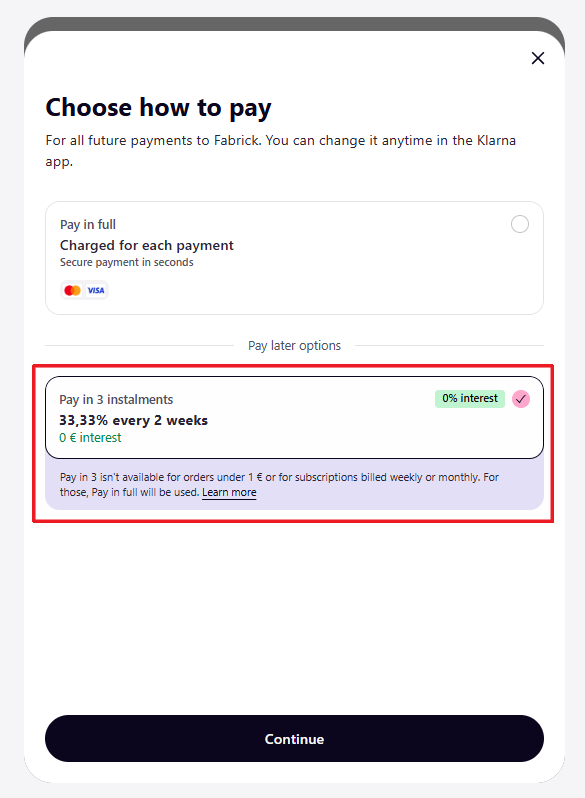Click the 'Pay in full' label

88,224
